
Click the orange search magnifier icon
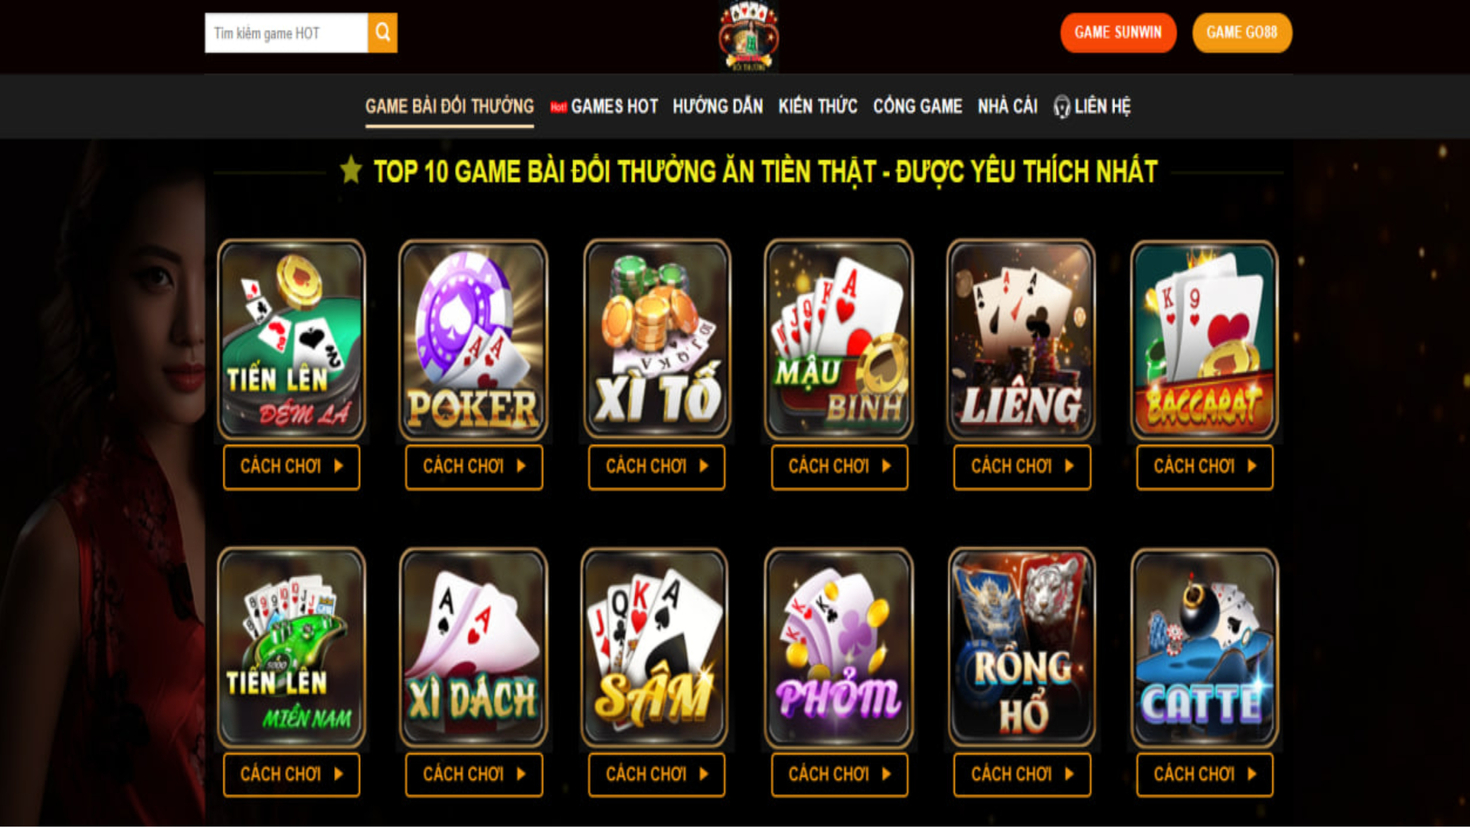point(382,33)
